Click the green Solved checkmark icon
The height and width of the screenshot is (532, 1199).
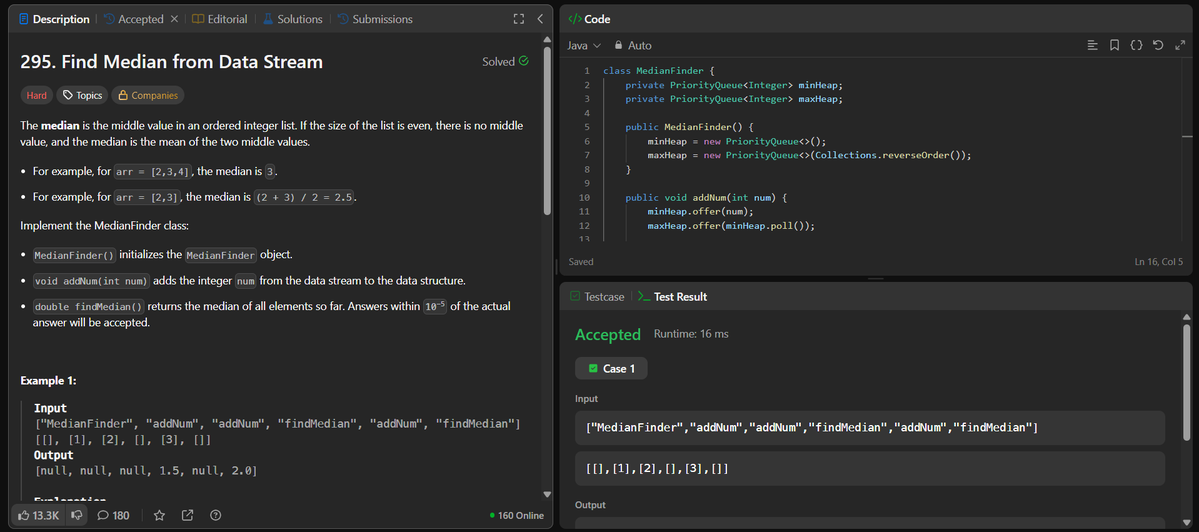tap(524, 61)
